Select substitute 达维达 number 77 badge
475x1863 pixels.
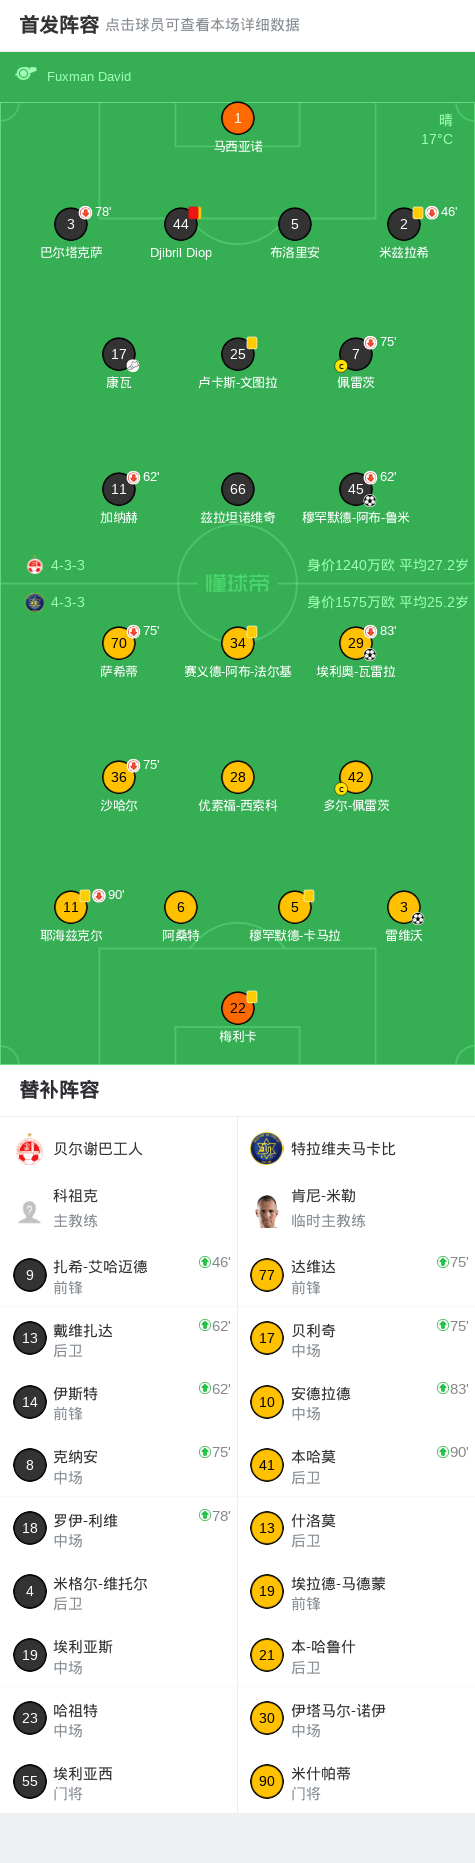(x=267, y=1275)
